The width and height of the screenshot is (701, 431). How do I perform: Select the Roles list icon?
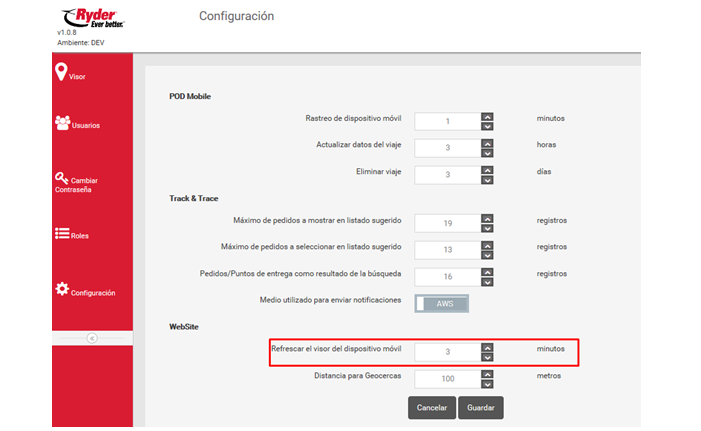coord(62,234)
